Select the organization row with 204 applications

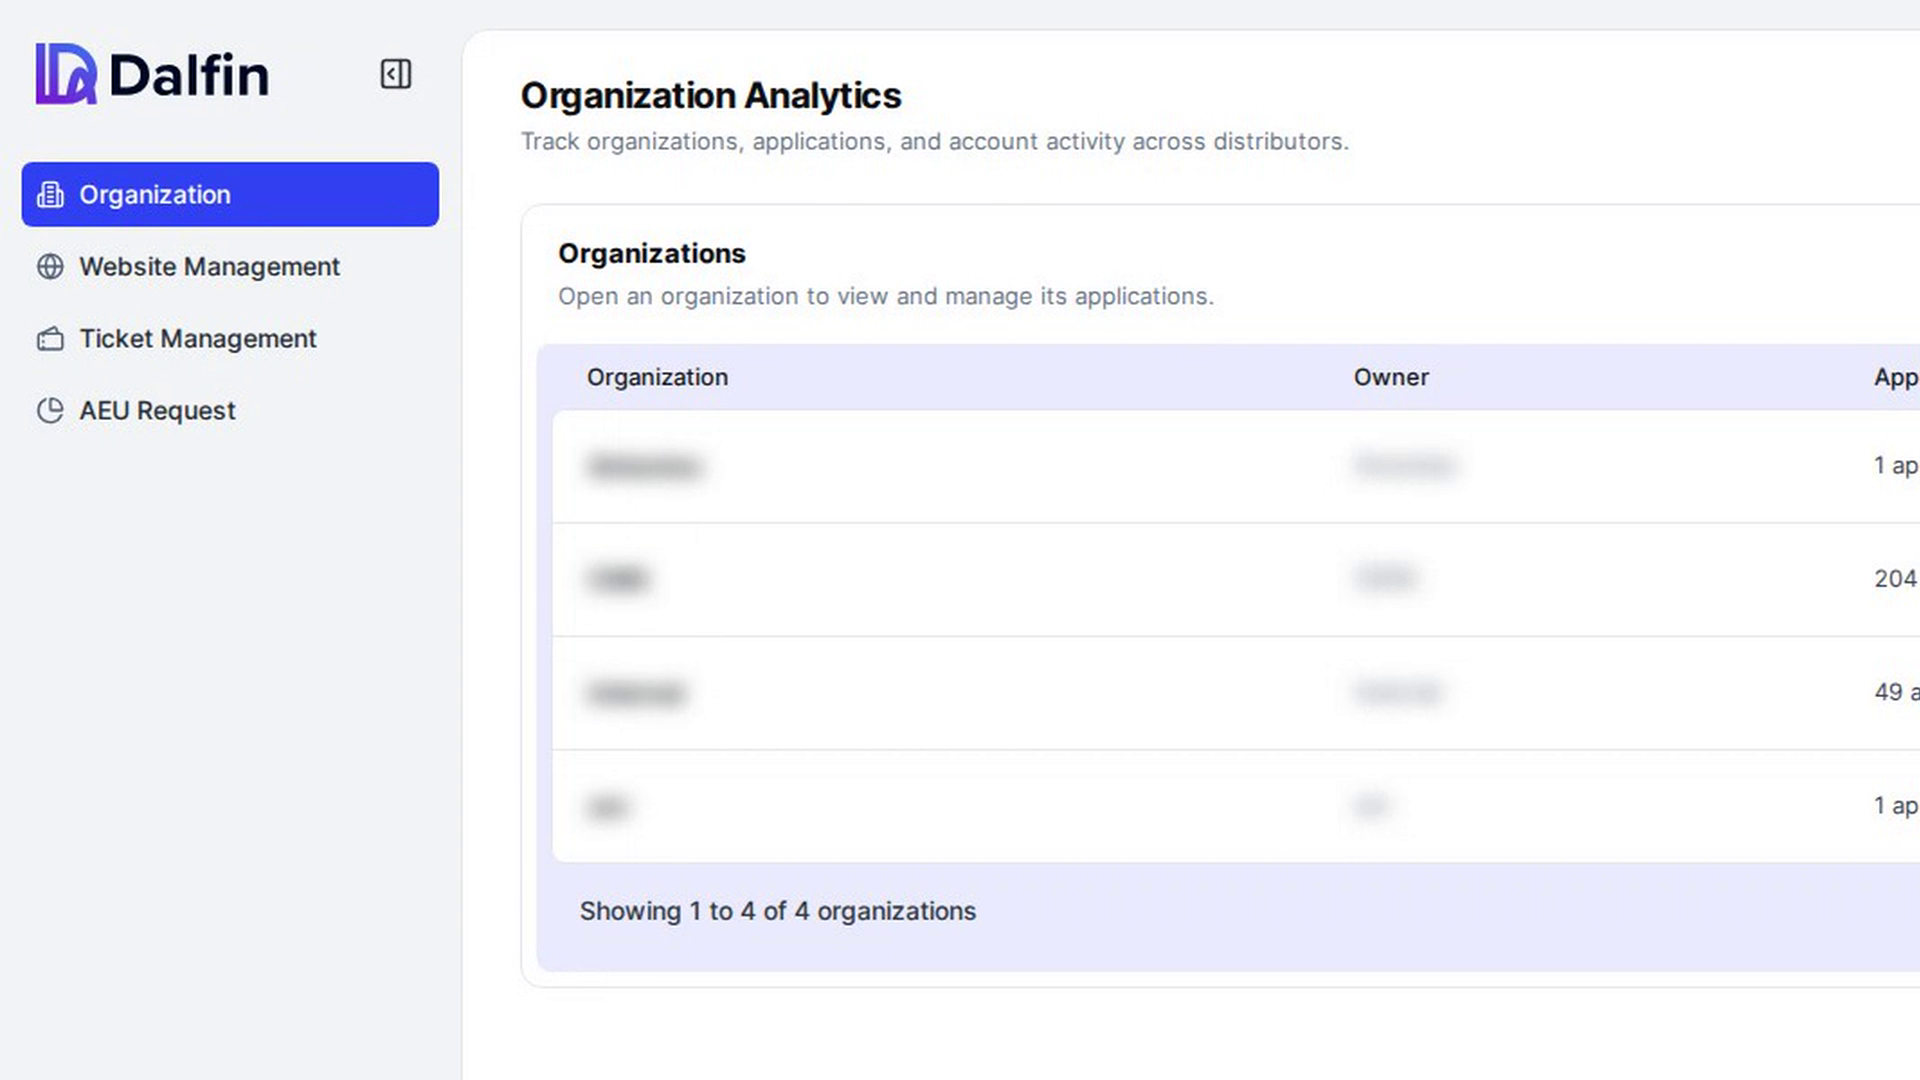pos(1236,579)
